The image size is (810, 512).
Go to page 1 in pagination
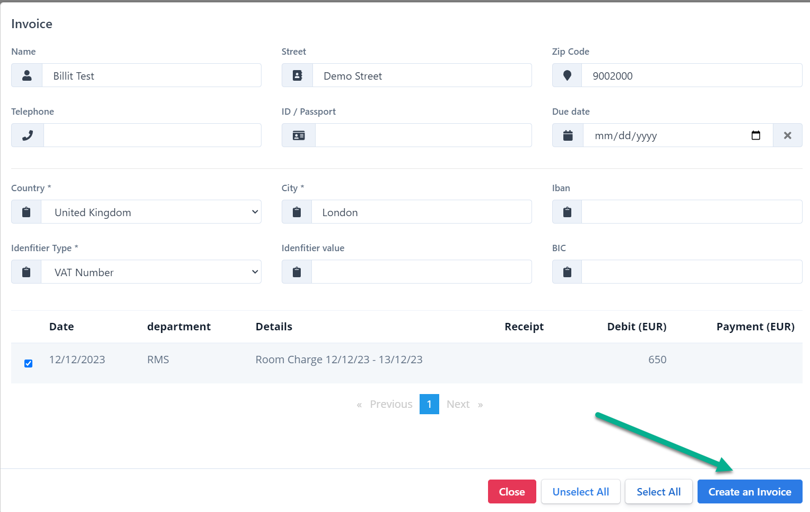tap(429, 404)
